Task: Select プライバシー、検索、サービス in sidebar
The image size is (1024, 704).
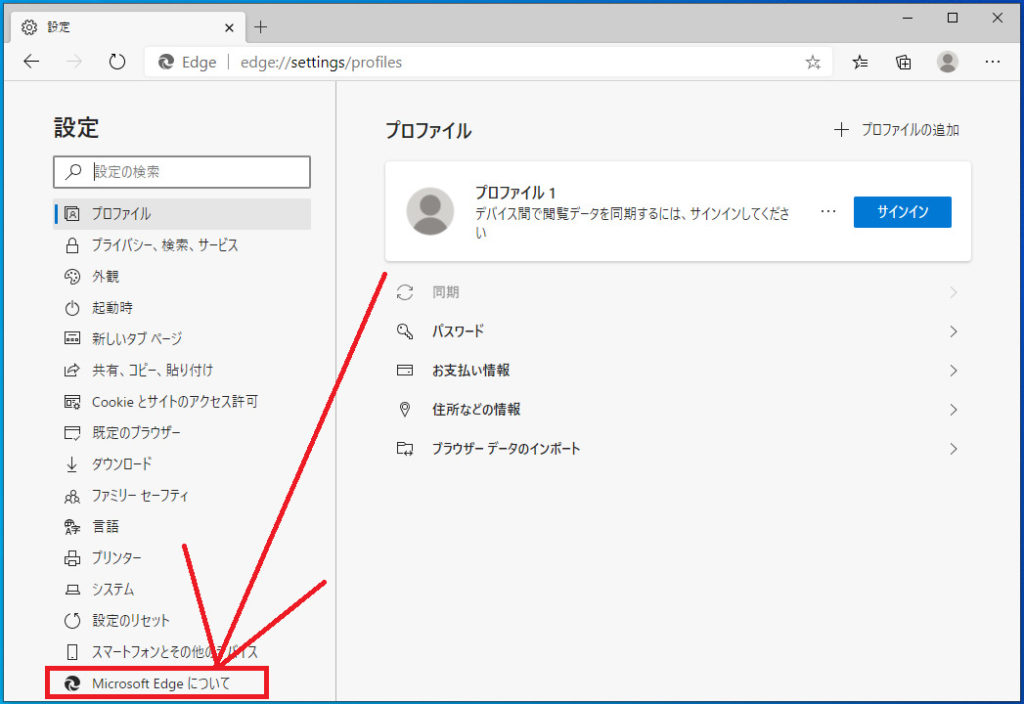Action: point(165,245)
